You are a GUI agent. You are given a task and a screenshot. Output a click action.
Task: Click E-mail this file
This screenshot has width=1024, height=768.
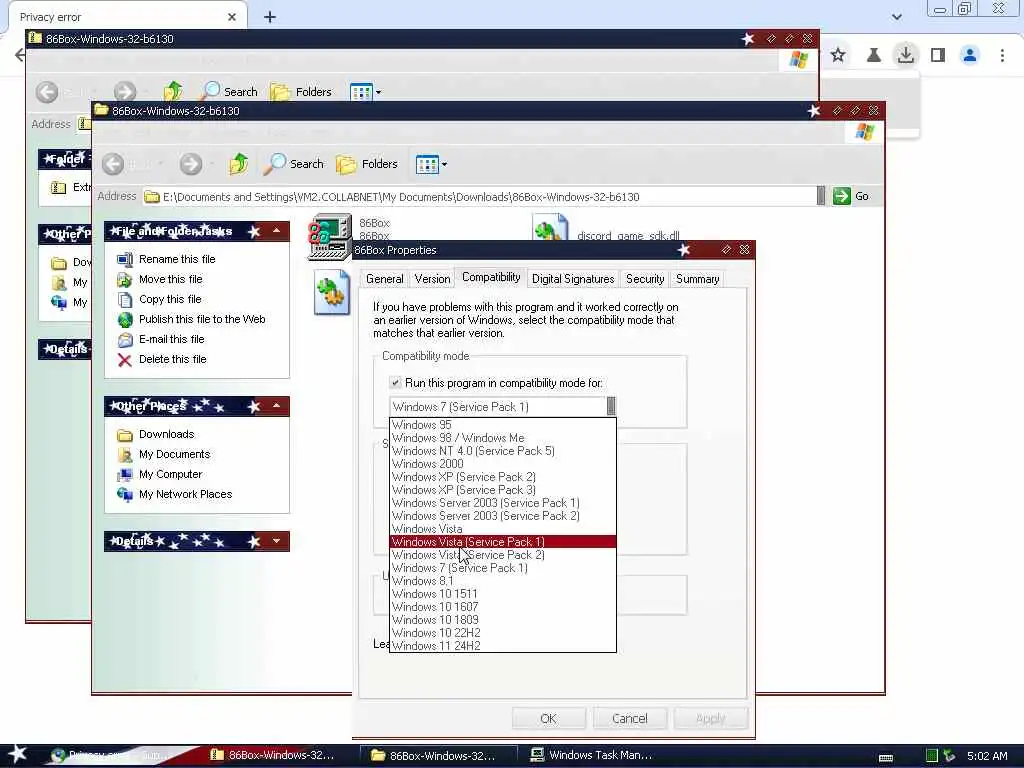161,340
